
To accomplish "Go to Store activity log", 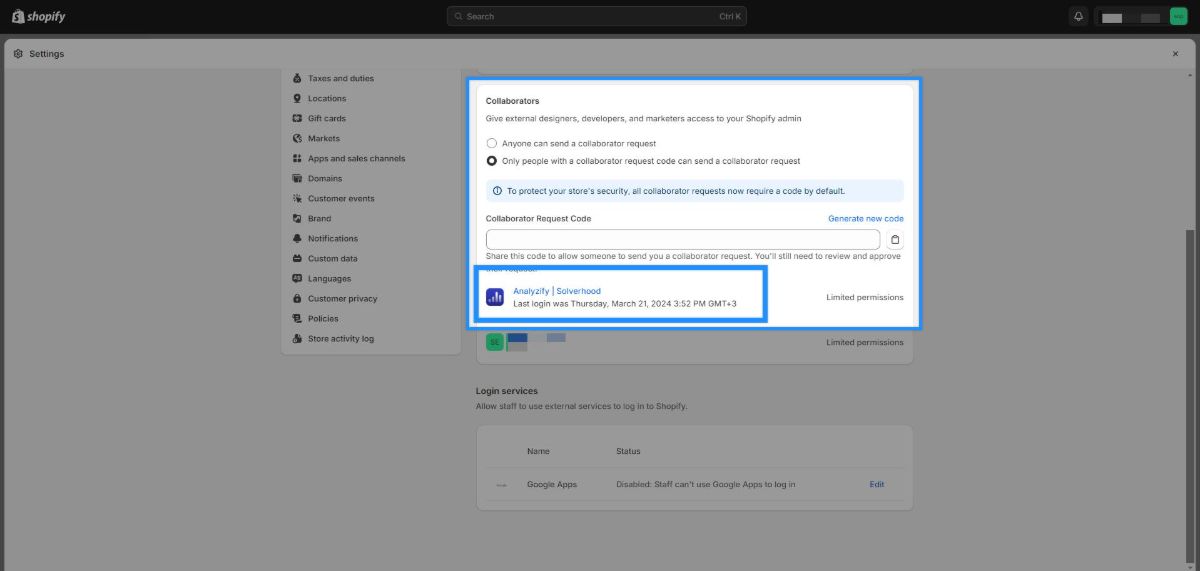I will [x=340, y=339].
